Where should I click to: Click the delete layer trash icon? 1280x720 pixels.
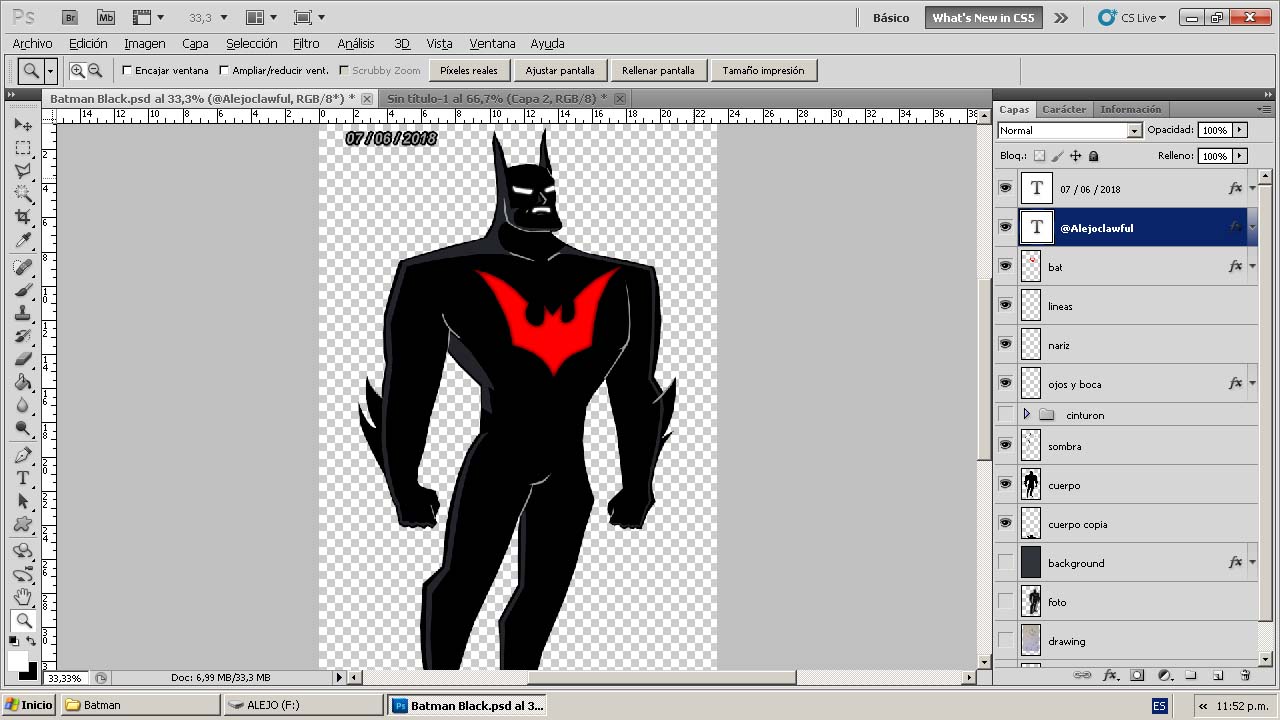click(x=1245, y=676)
